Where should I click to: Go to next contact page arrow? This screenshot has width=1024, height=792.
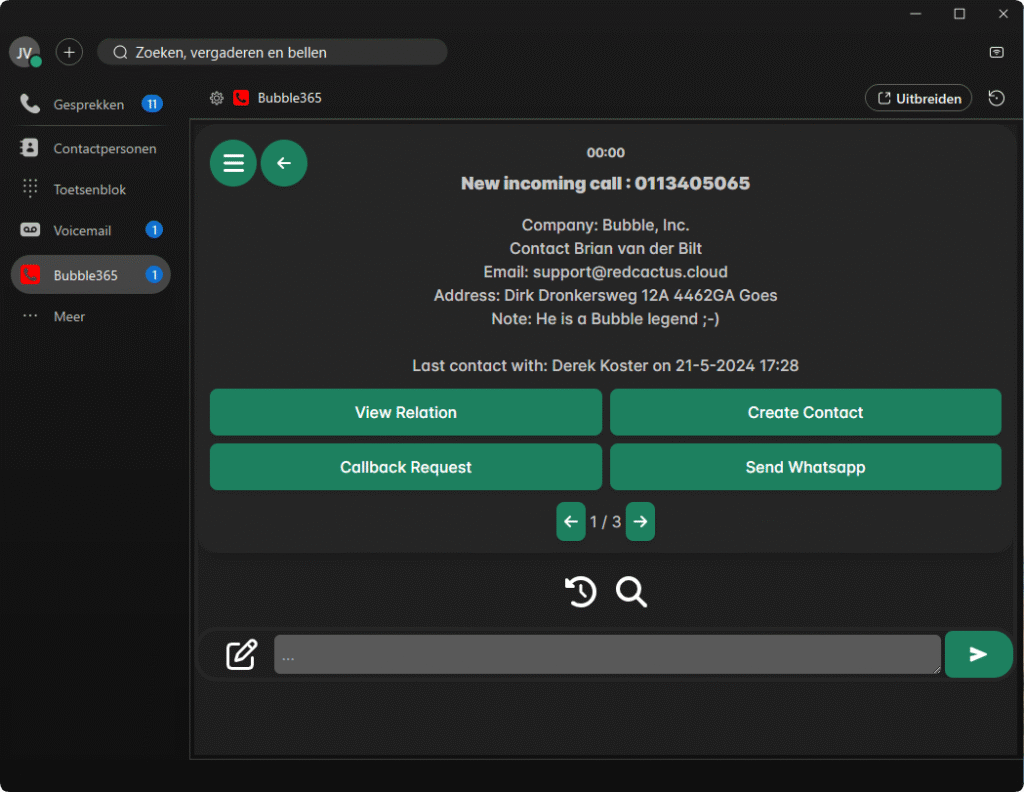tap(640, 521)
